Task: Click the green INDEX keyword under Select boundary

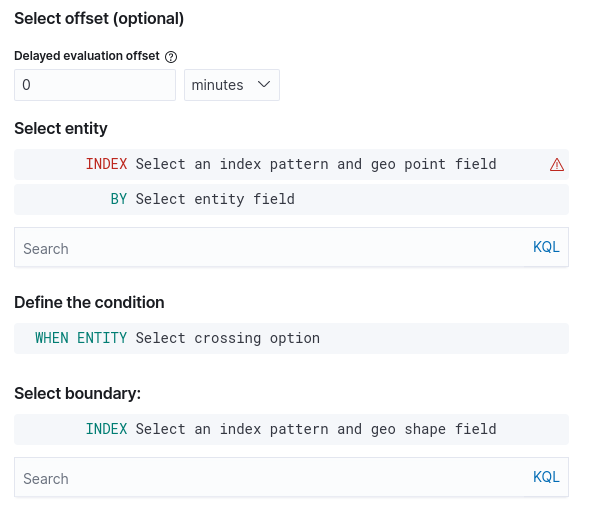Action: pos(106,429)
